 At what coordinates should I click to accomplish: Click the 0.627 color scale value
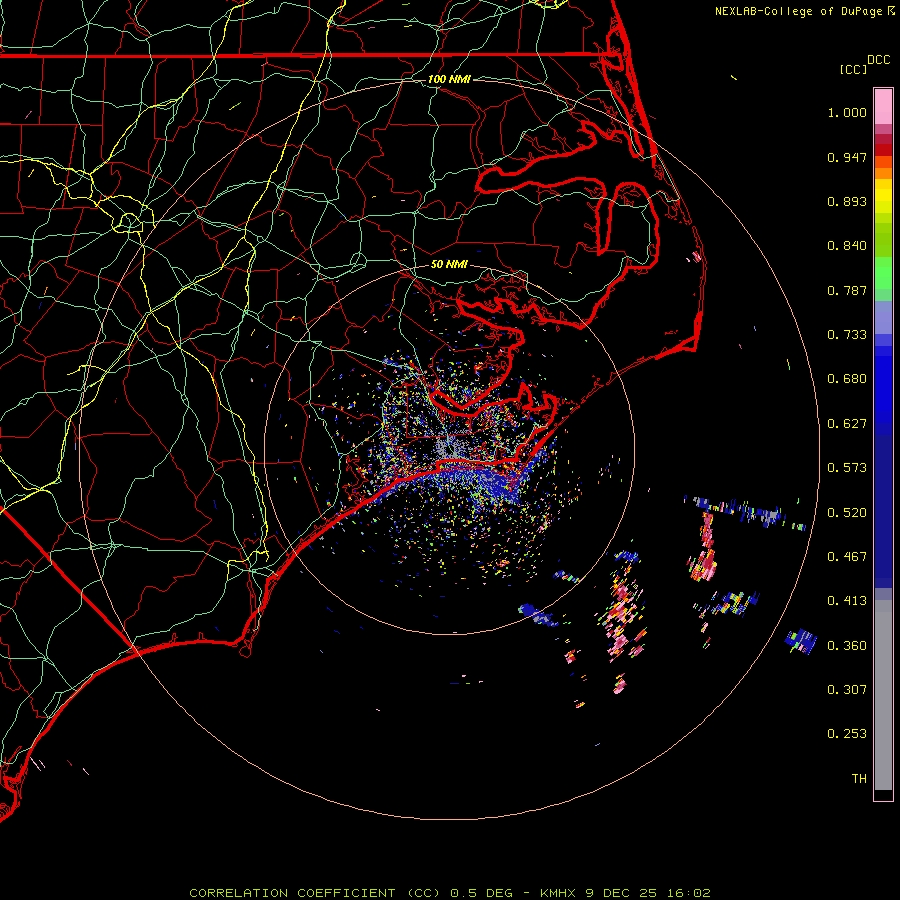coord(847,424)
